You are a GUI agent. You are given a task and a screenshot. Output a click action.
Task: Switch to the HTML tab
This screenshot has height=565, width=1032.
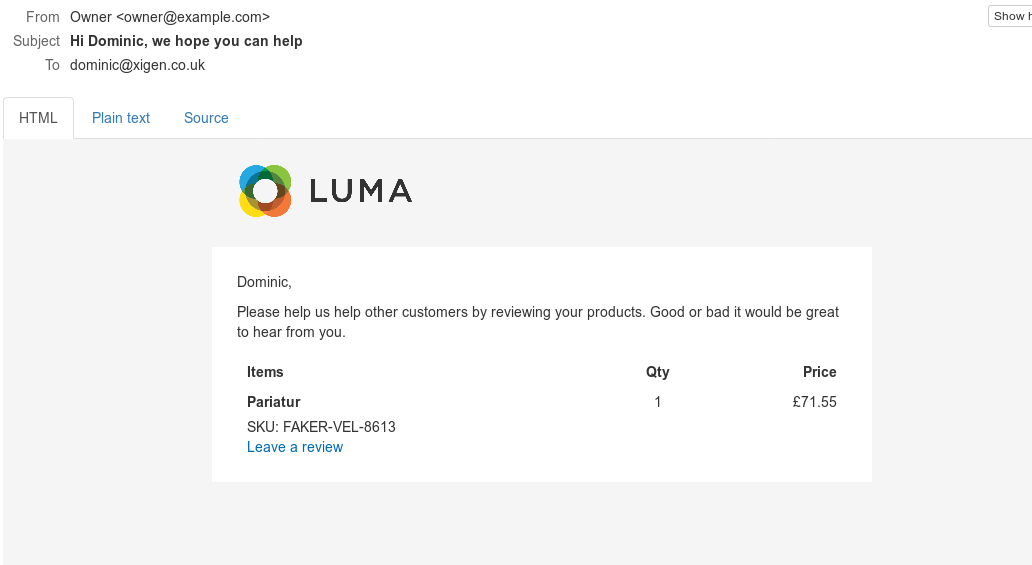39,118
